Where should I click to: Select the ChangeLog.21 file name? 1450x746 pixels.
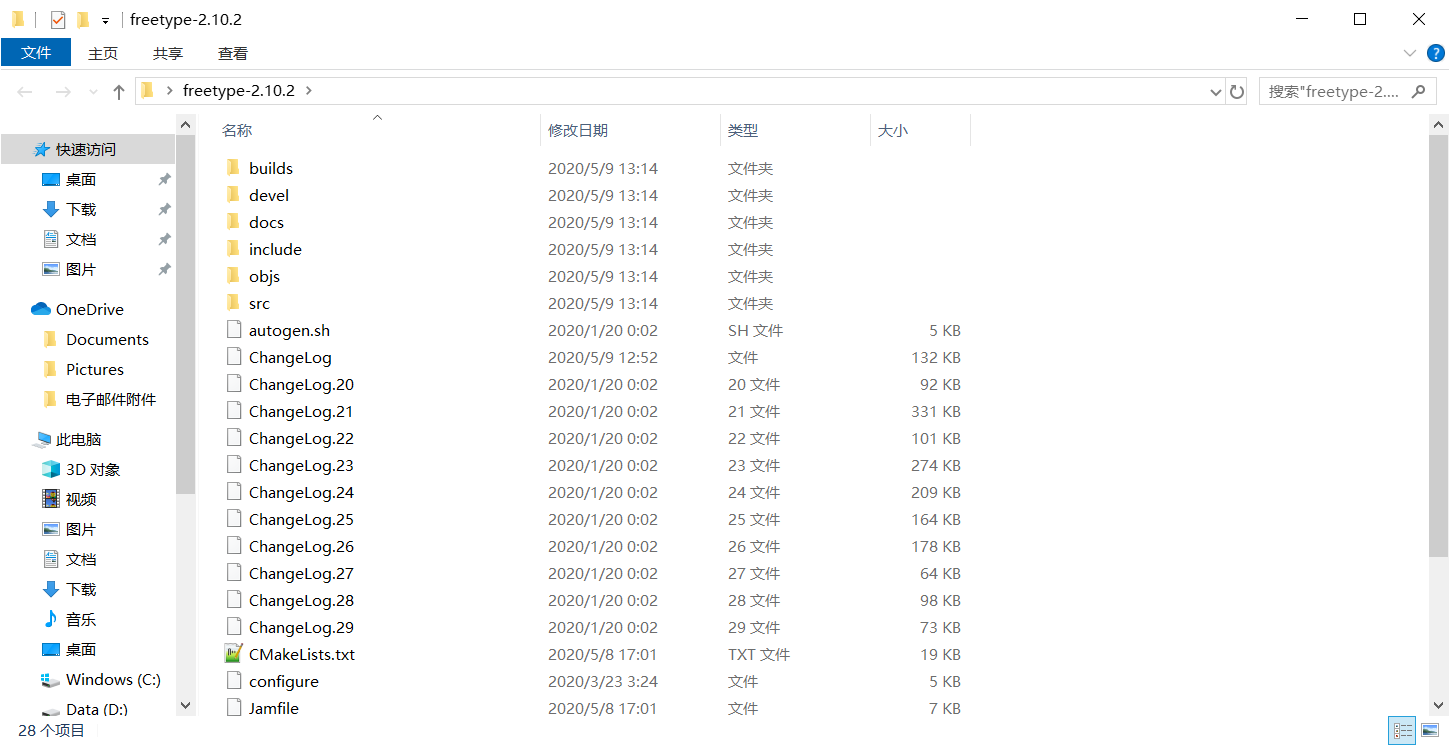(301, 411)
